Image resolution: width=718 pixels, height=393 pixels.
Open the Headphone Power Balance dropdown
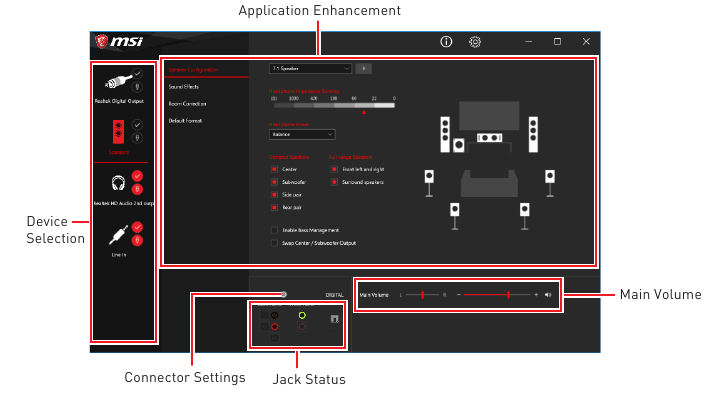tap(302, 135)
